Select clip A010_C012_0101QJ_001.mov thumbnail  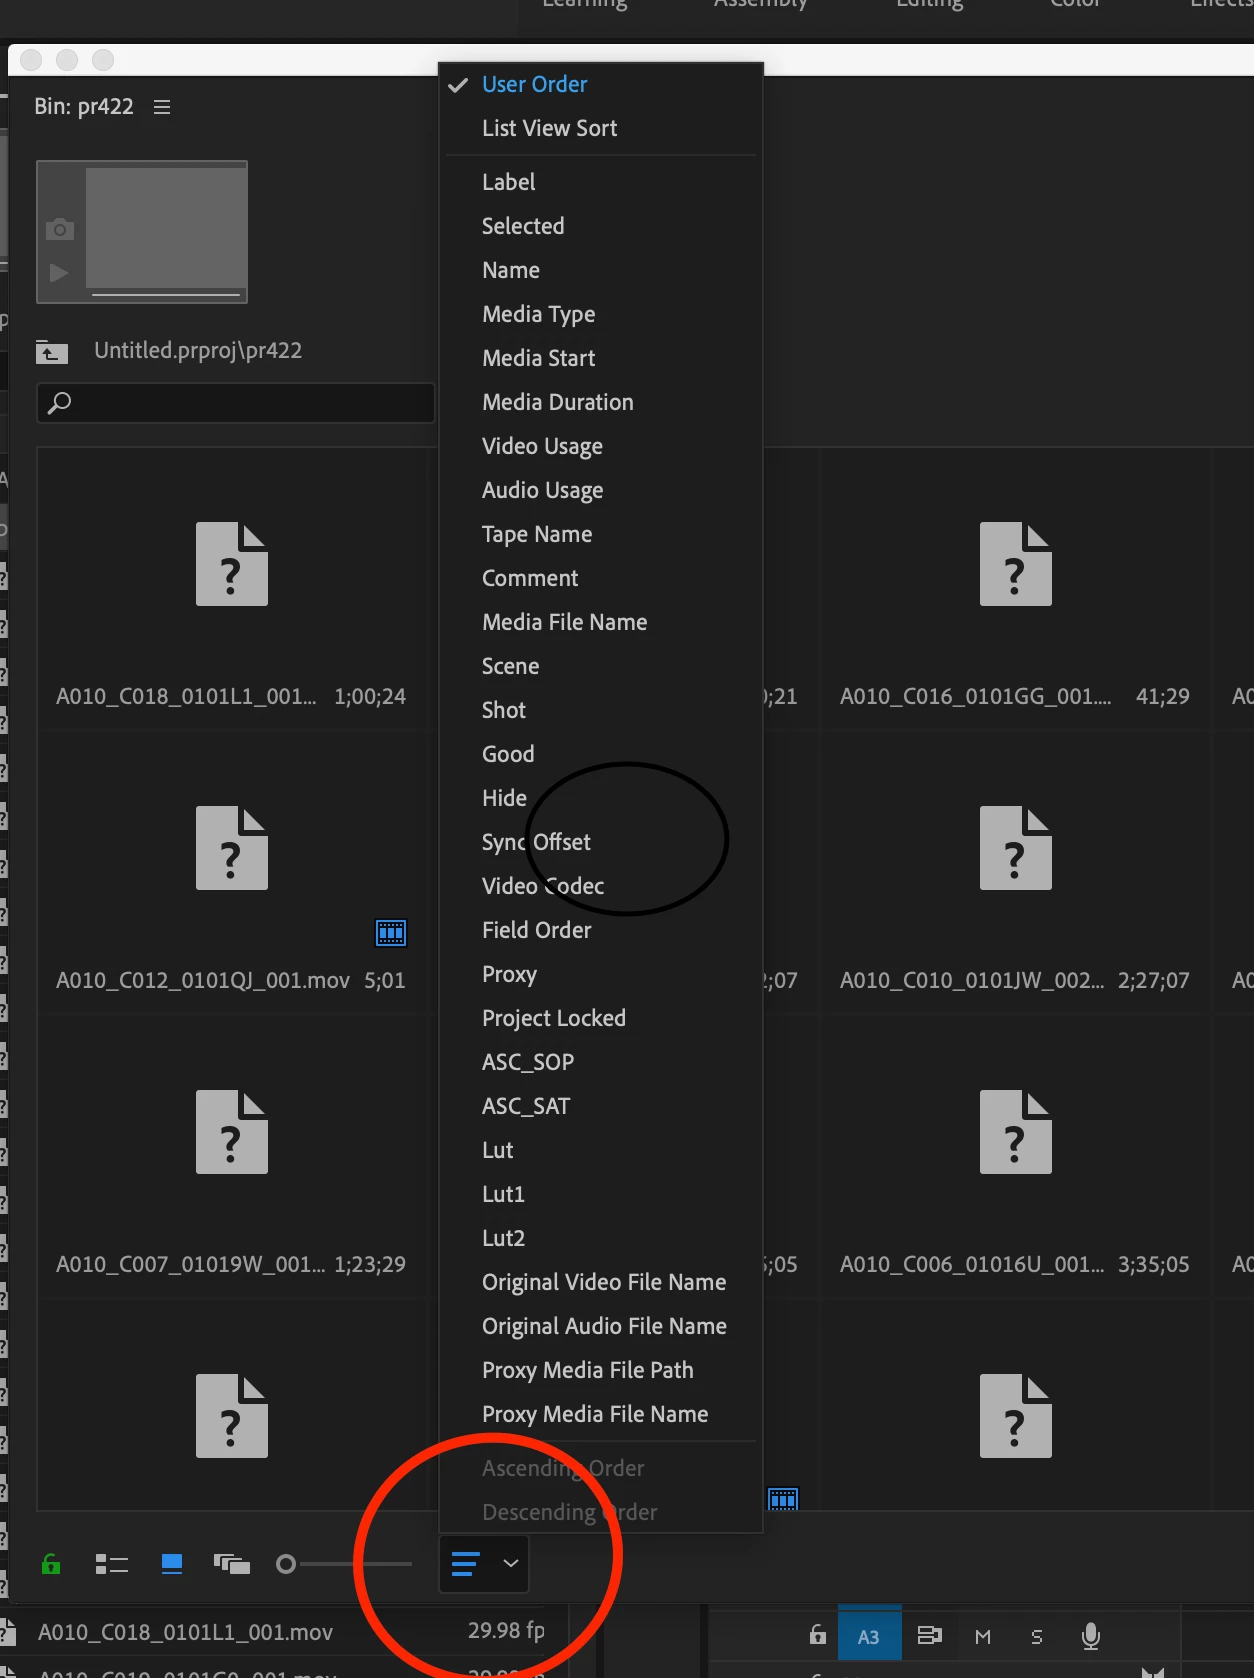(x=232, y=848)
